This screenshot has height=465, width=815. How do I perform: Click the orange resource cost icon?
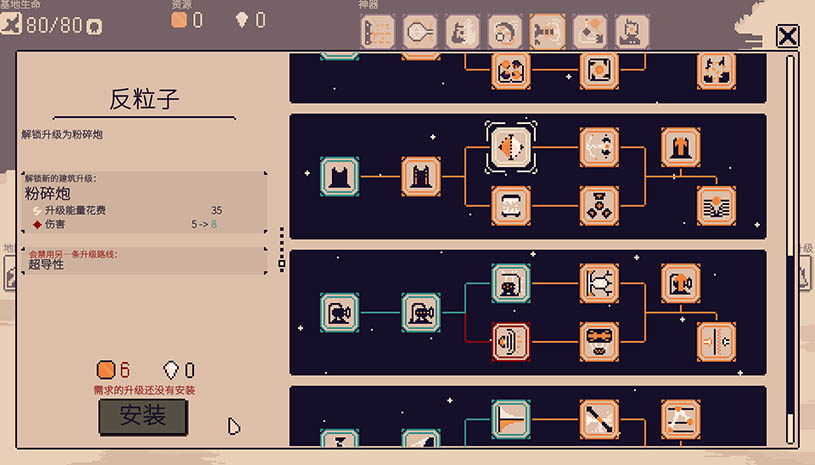106,370
